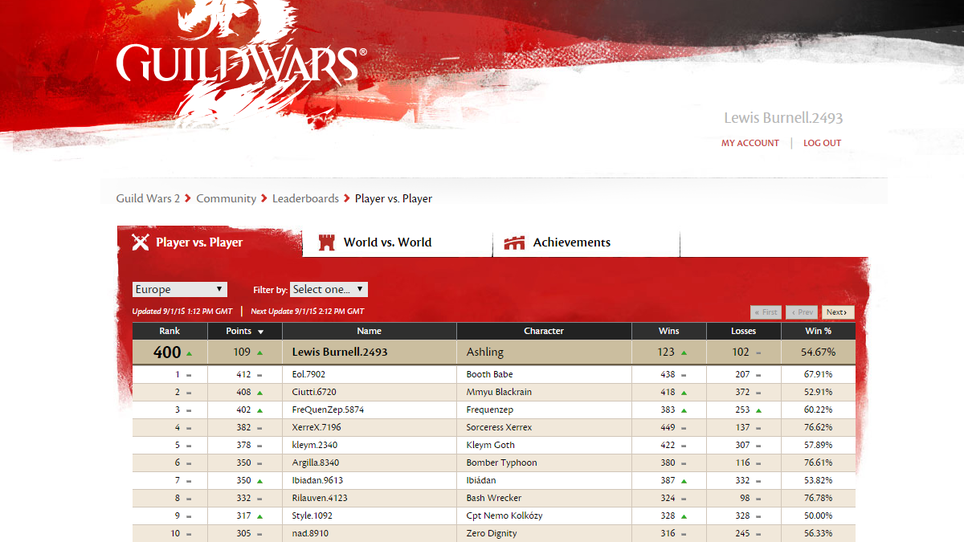The width and height of the screenshot is (964, 542).
Task: Click Guild Wars 2 breadcrumb
Action: pos(148,198)
